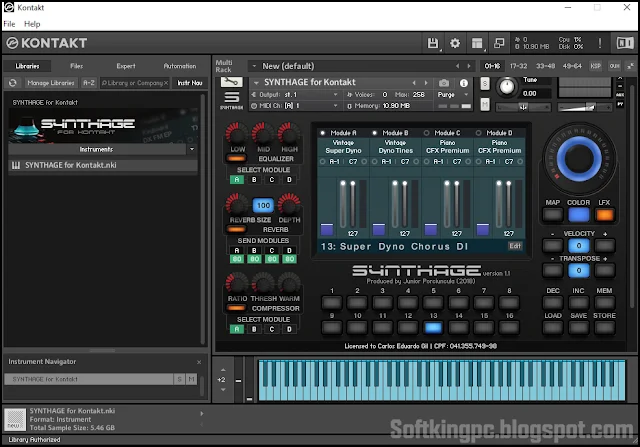Viewport: 640px width, 447px height.
Task: Close the Instrument Navigator panel
Action: pos(199,362)
